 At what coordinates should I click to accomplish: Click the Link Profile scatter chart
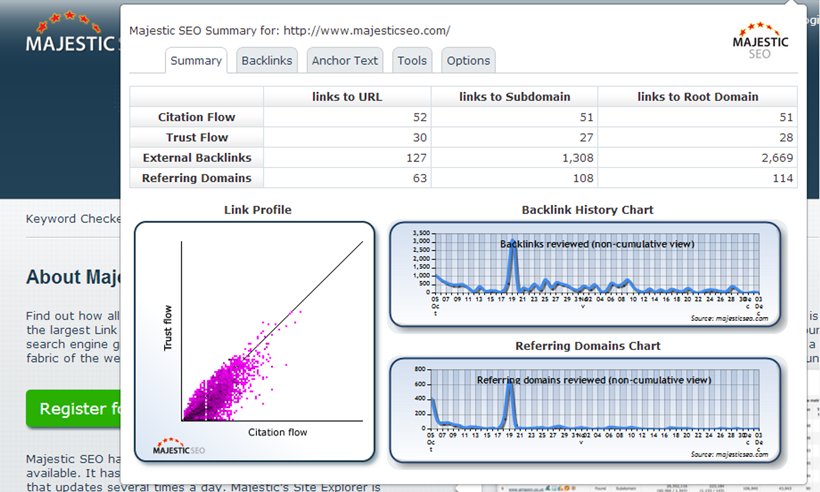(255, 341)
